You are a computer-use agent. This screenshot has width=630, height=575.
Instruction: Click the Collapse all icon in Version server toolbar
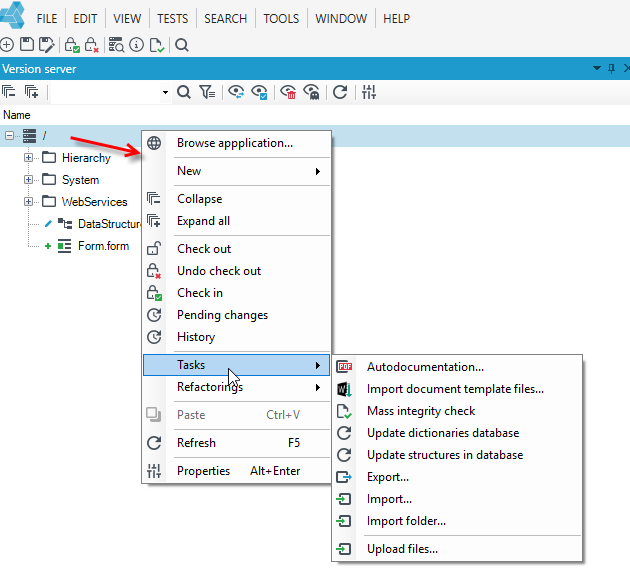[8, 92]
